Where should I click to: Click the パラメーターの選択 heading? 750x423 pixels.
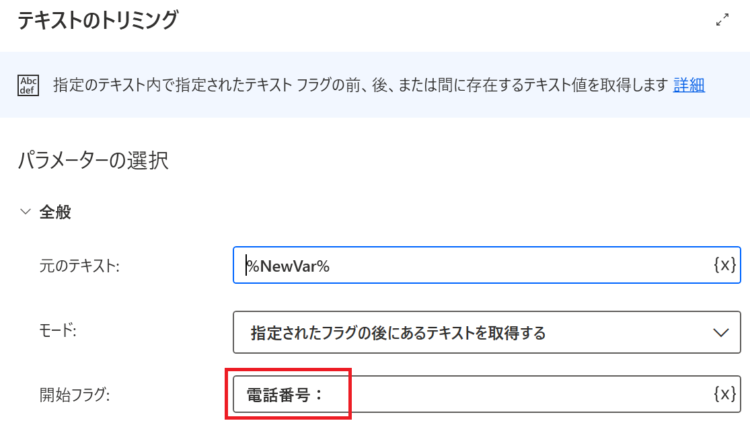coord(93,160)
